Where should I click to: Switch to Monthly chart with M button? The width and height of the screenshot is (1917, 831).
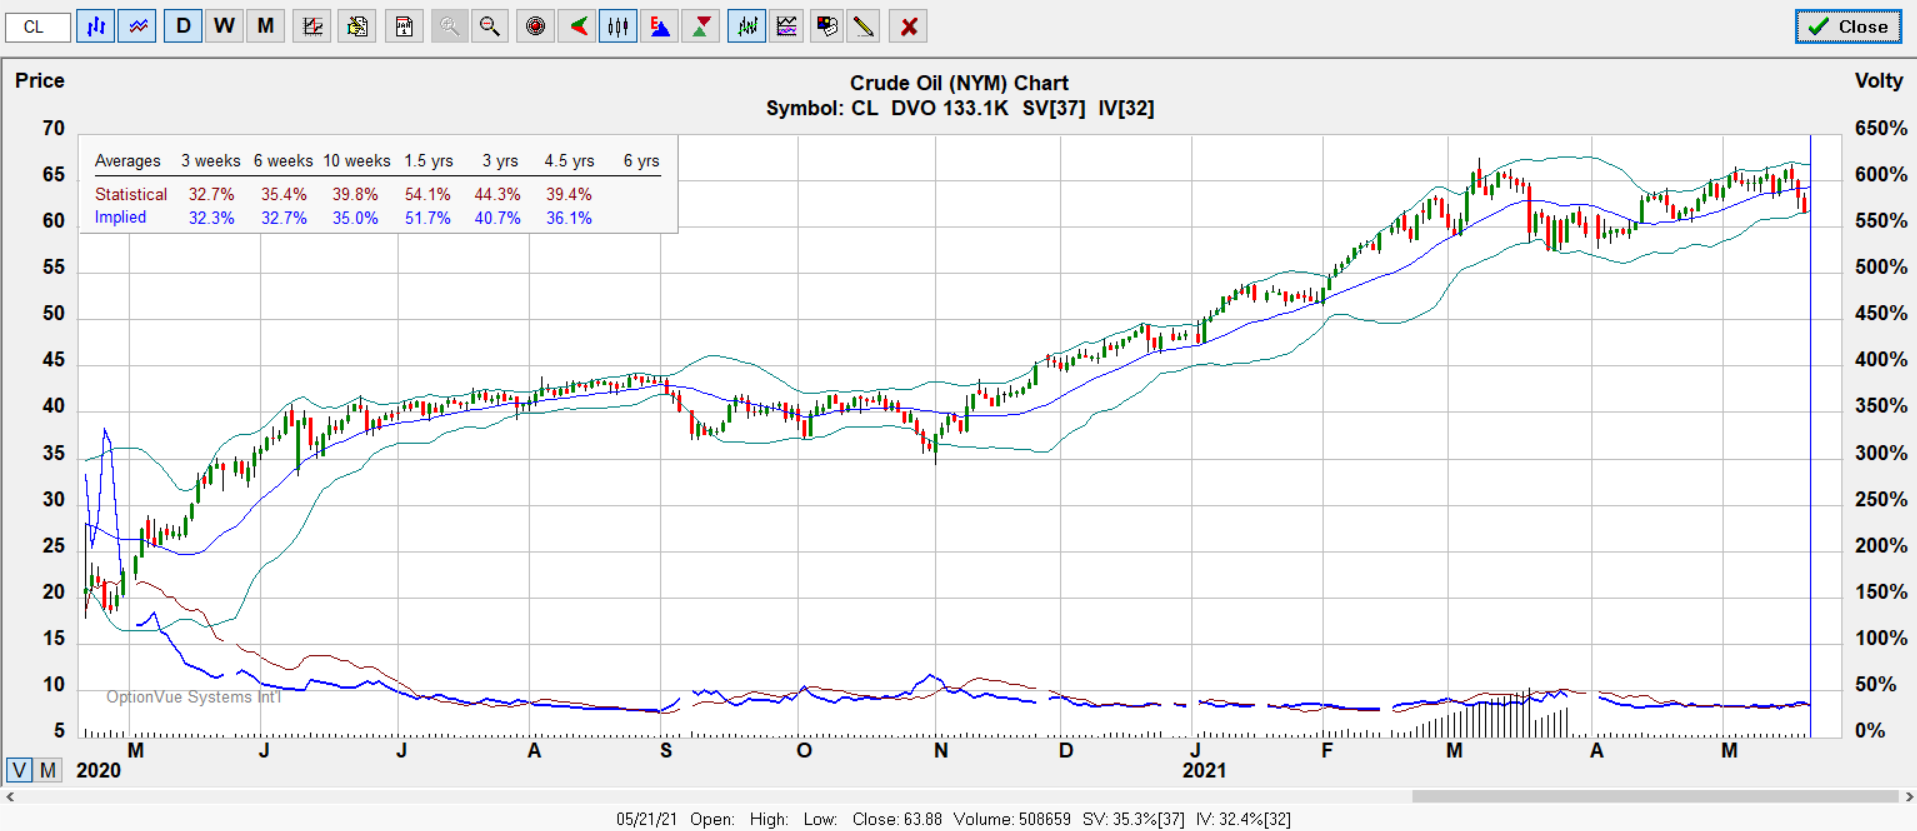click(x=265, y=27)
